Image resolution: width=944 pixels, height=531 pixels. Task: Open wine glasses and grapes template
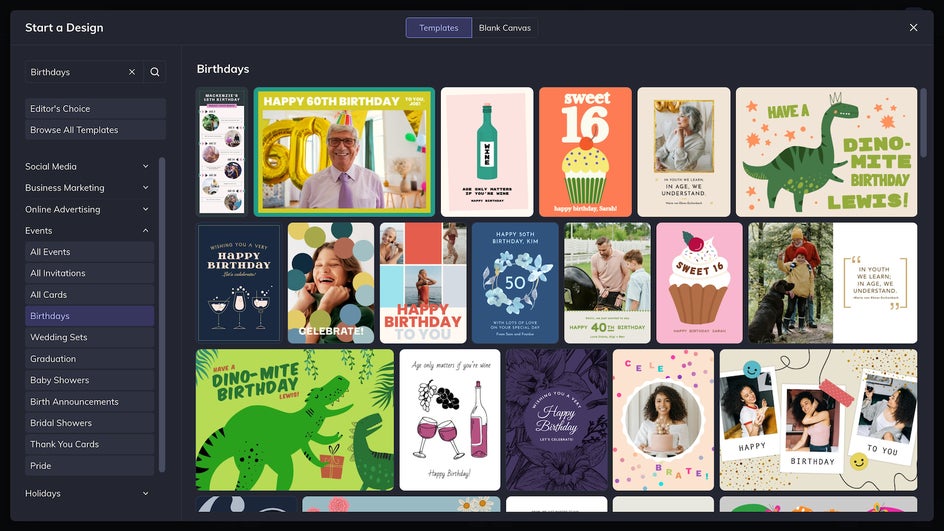coord(450,420)
